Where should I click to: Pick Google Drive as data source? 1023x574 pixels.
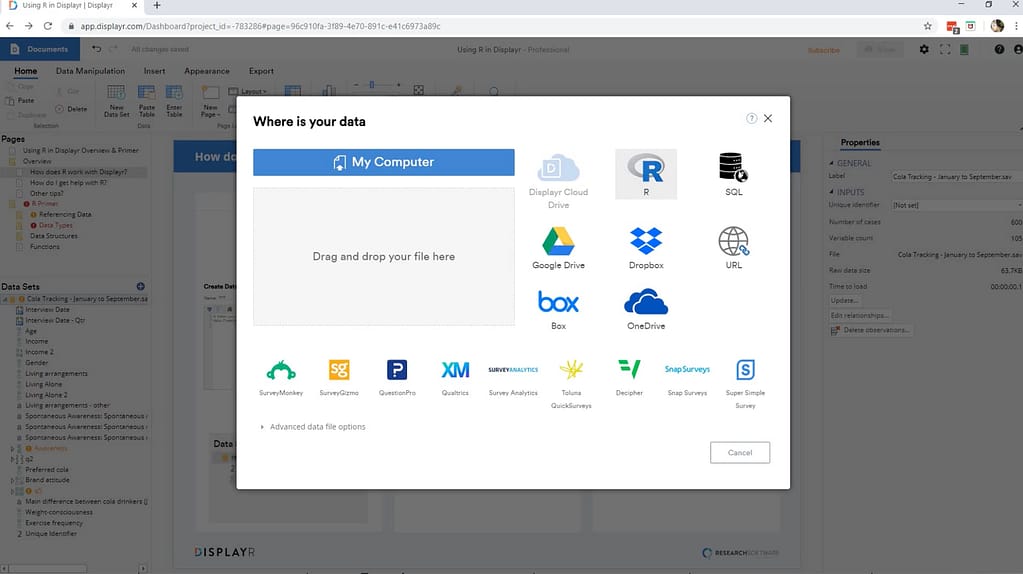pyautogui.click(x=558, y=246)
